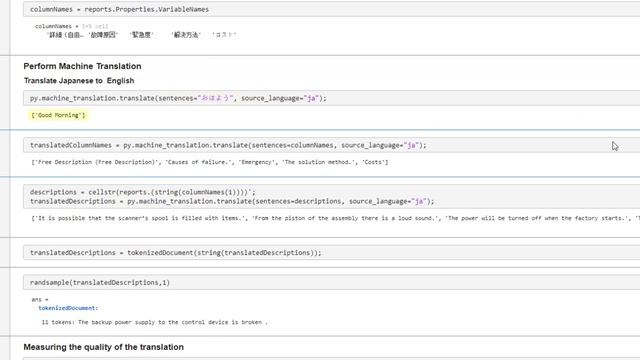Click the translatedDescriptions translate code line
Screen dimensions: 640x360
coord(232,201)
